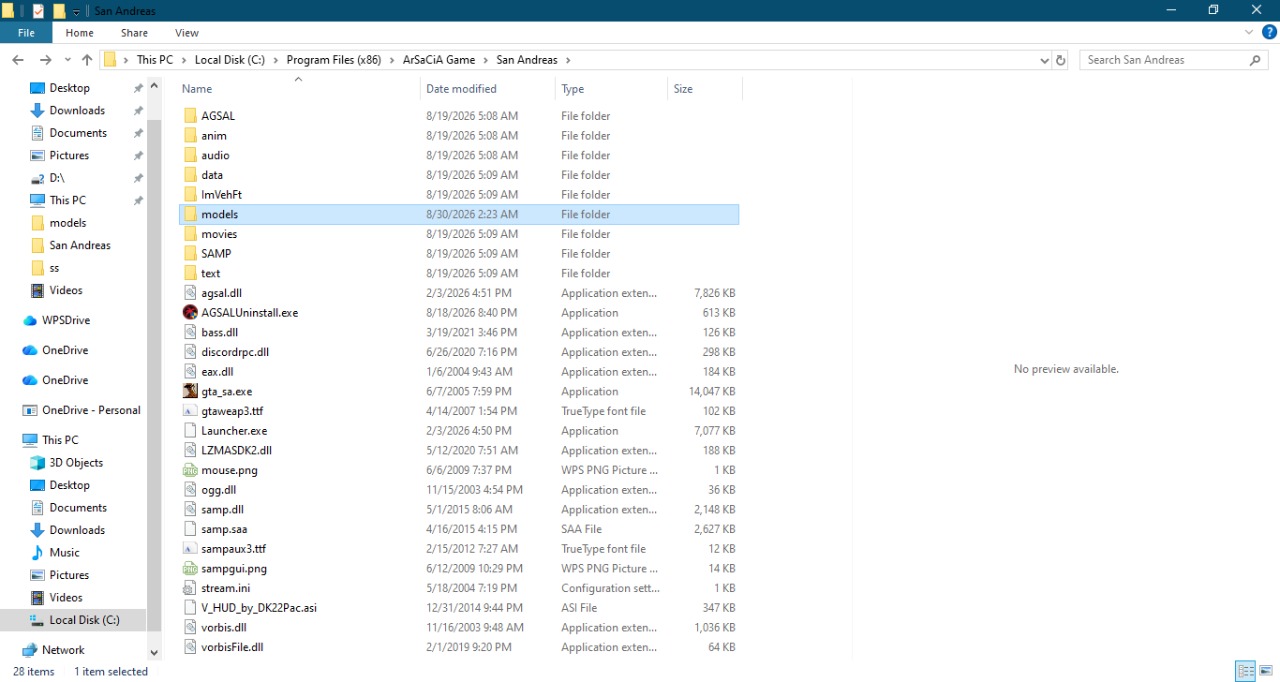Select pinned D:\ drive in Quick access

pos(57,178)
